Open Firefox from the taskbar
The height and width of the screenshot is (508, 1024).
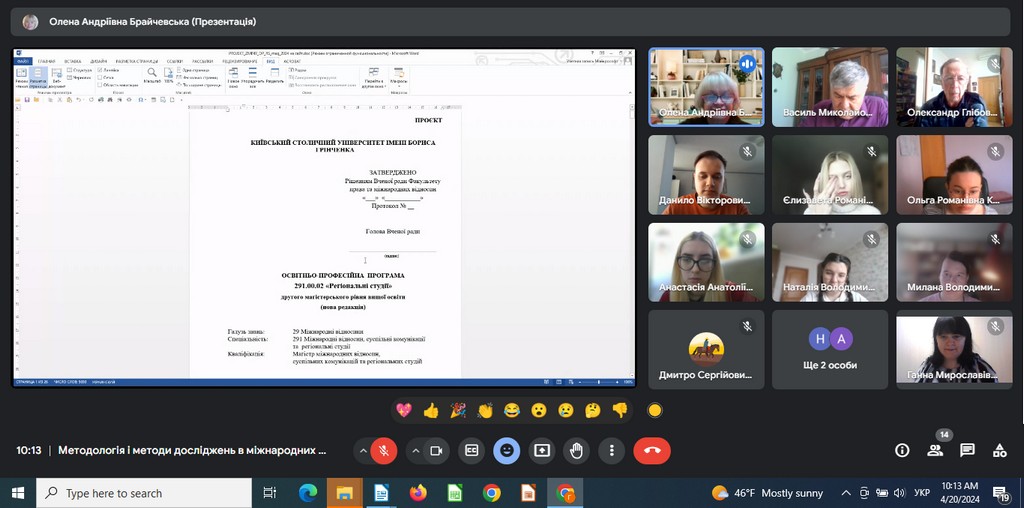(x=417, y=493)
